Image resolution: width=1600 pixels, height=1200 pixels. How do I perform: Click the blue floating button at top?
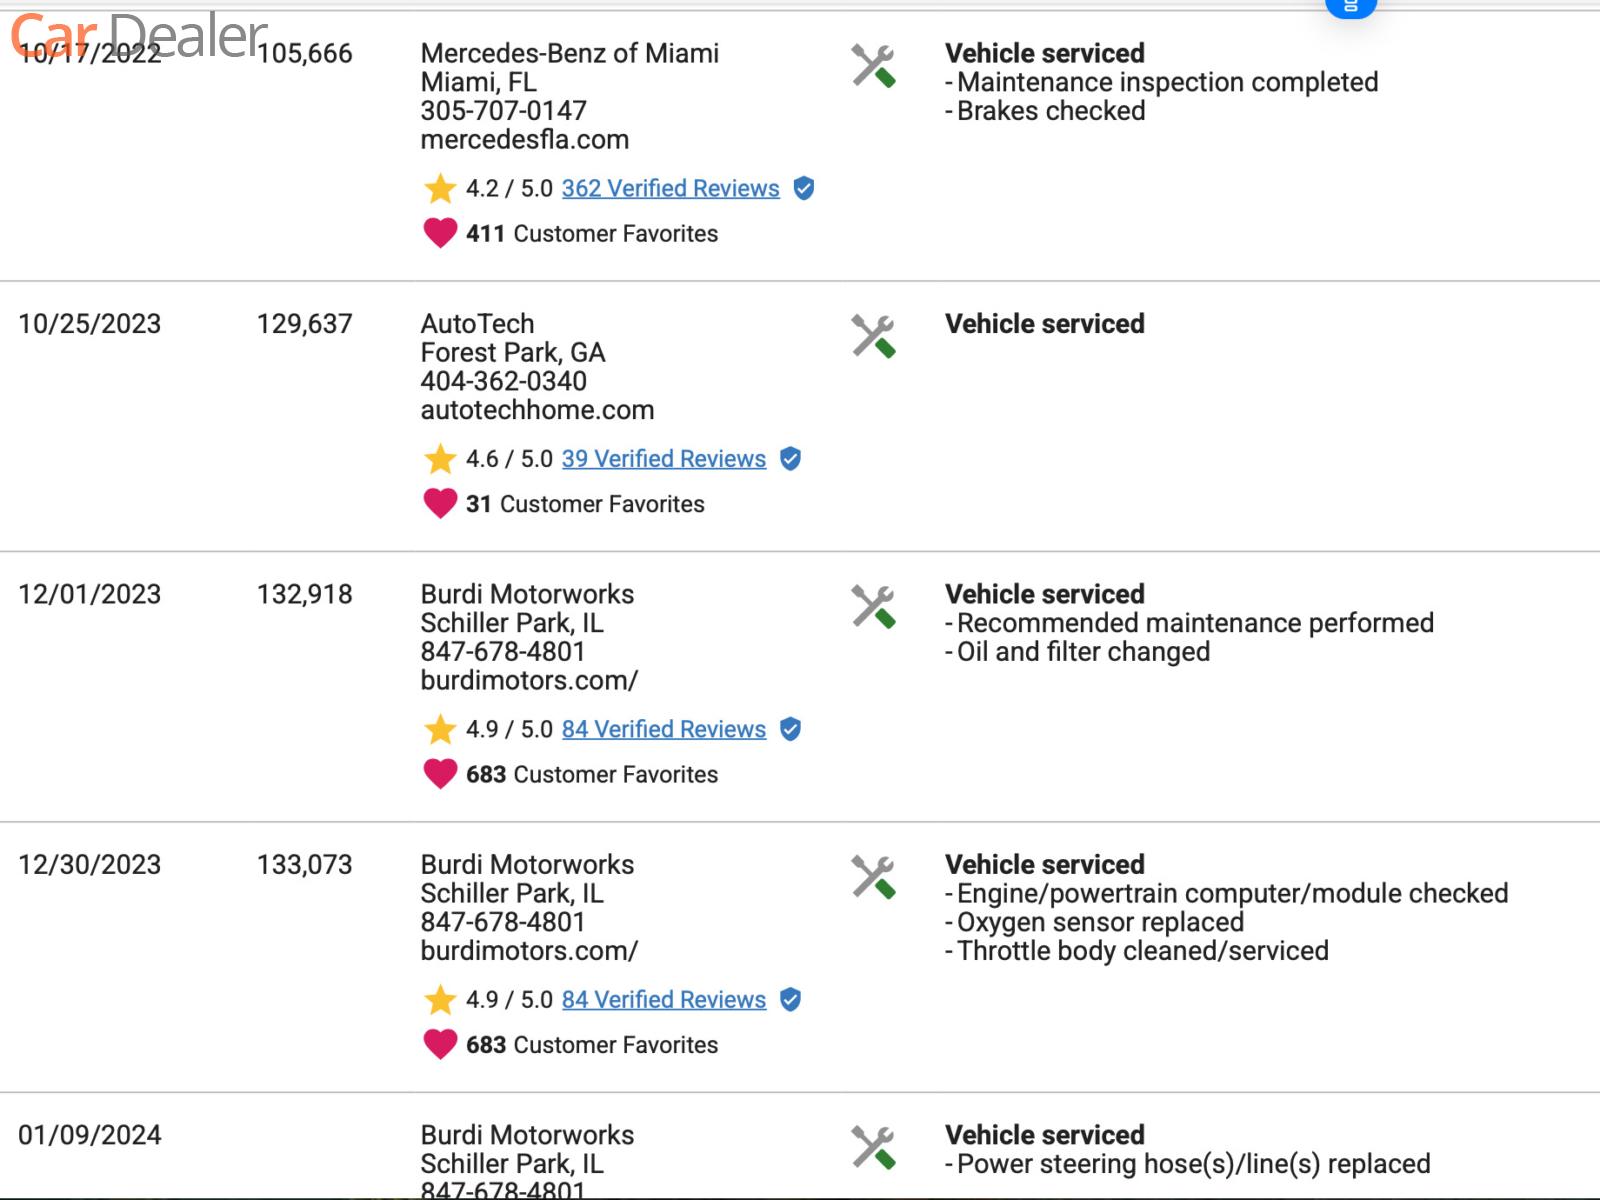point(1350,7)
